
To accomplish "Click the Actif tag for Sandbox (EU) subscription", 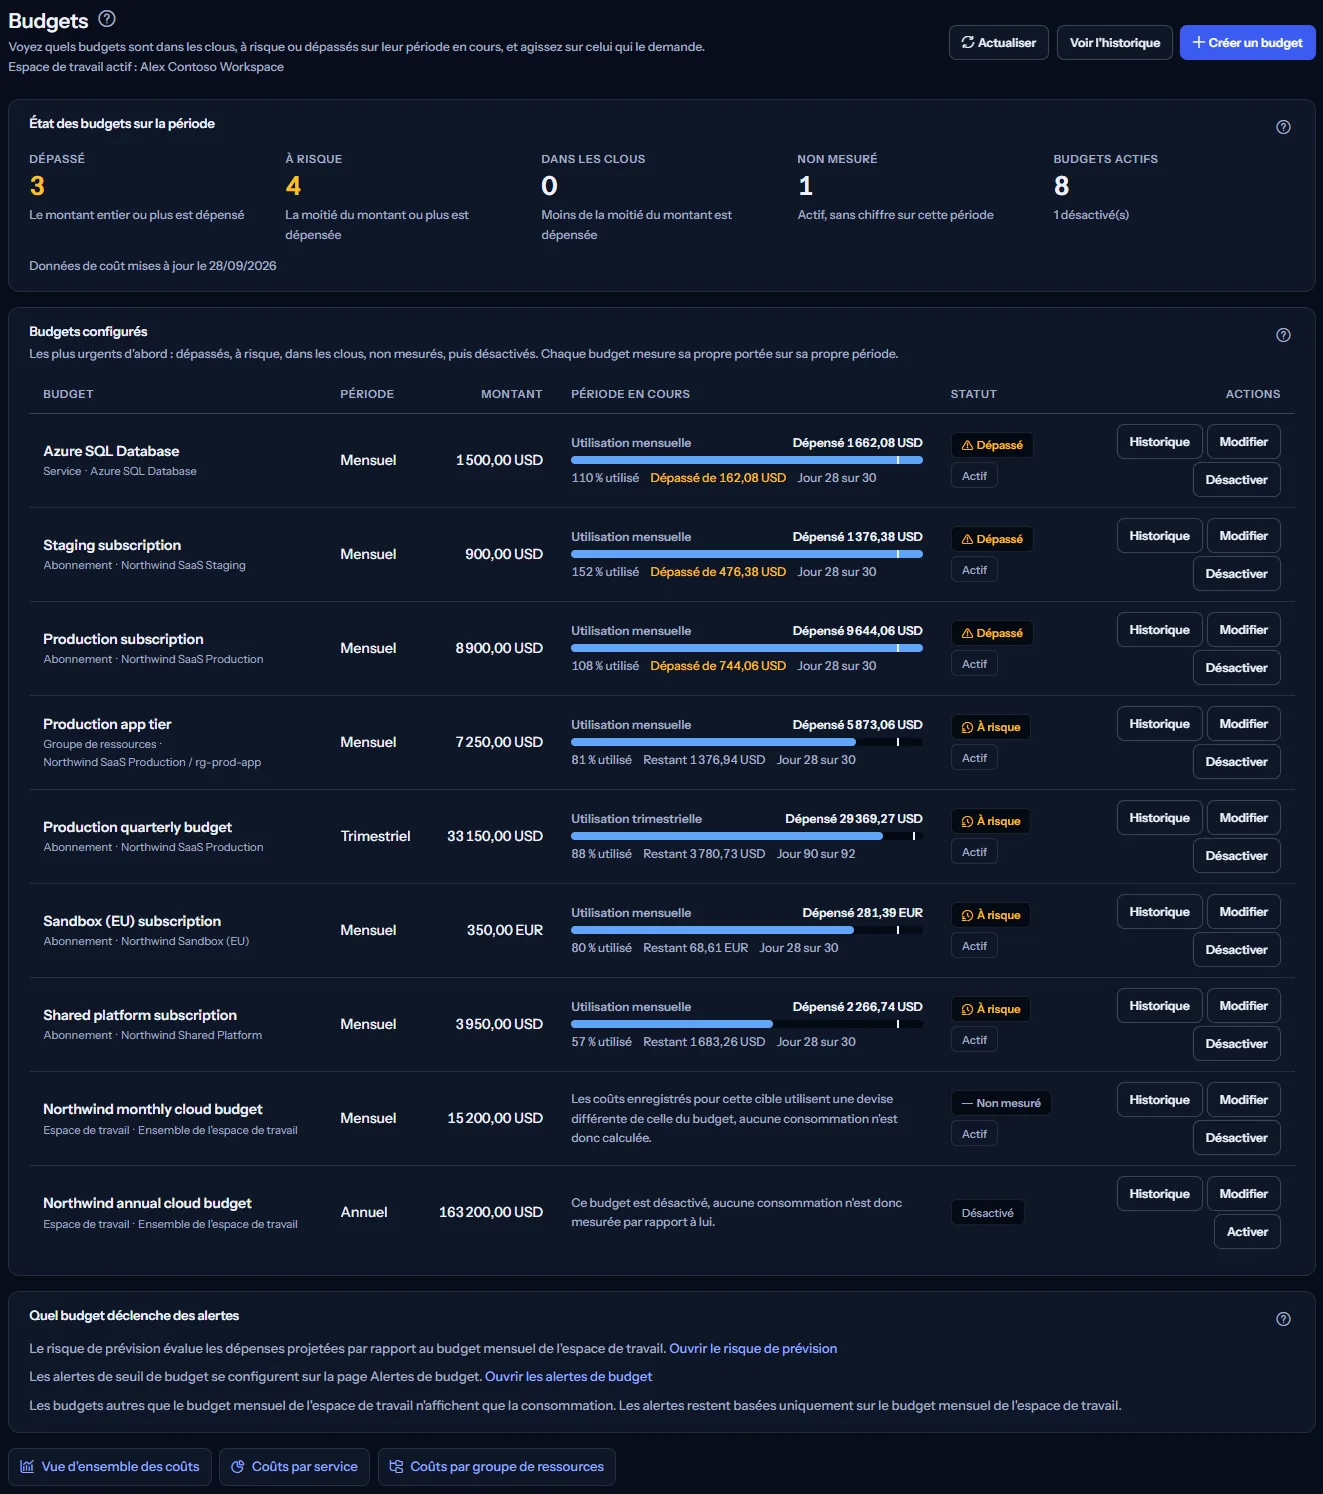I will 974,946.
